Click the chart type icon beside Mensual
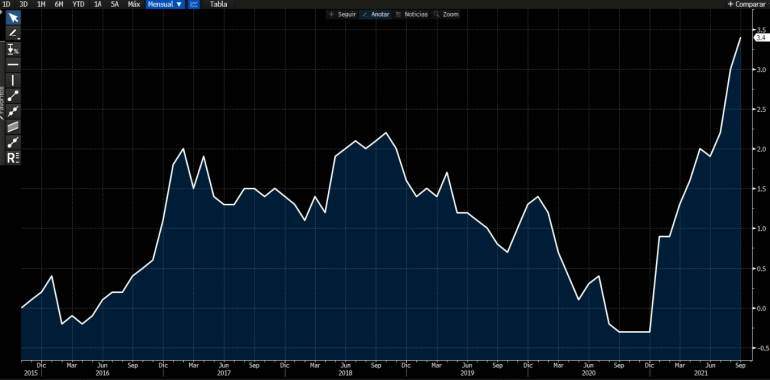The height and width of the screenshot is (380, 770). (194, 4)
